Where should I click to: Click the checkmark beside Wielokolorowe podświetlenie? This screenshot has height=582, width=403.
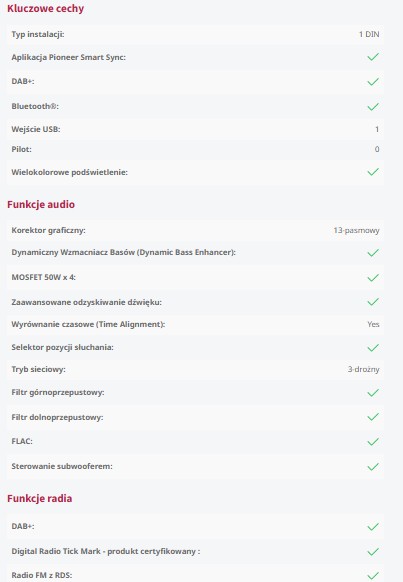pos(373,172)
